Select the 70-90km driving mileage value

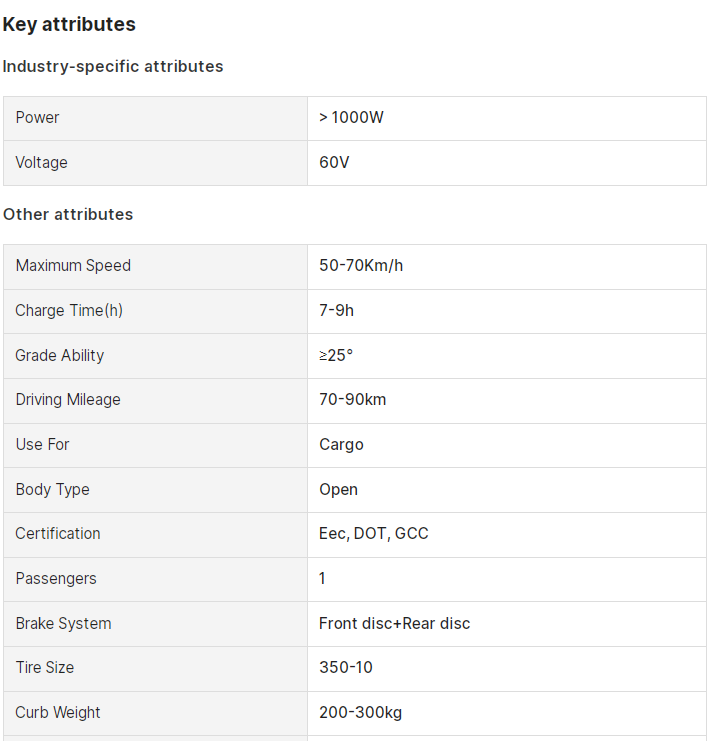pyautogui.click(x=353, y=400)
